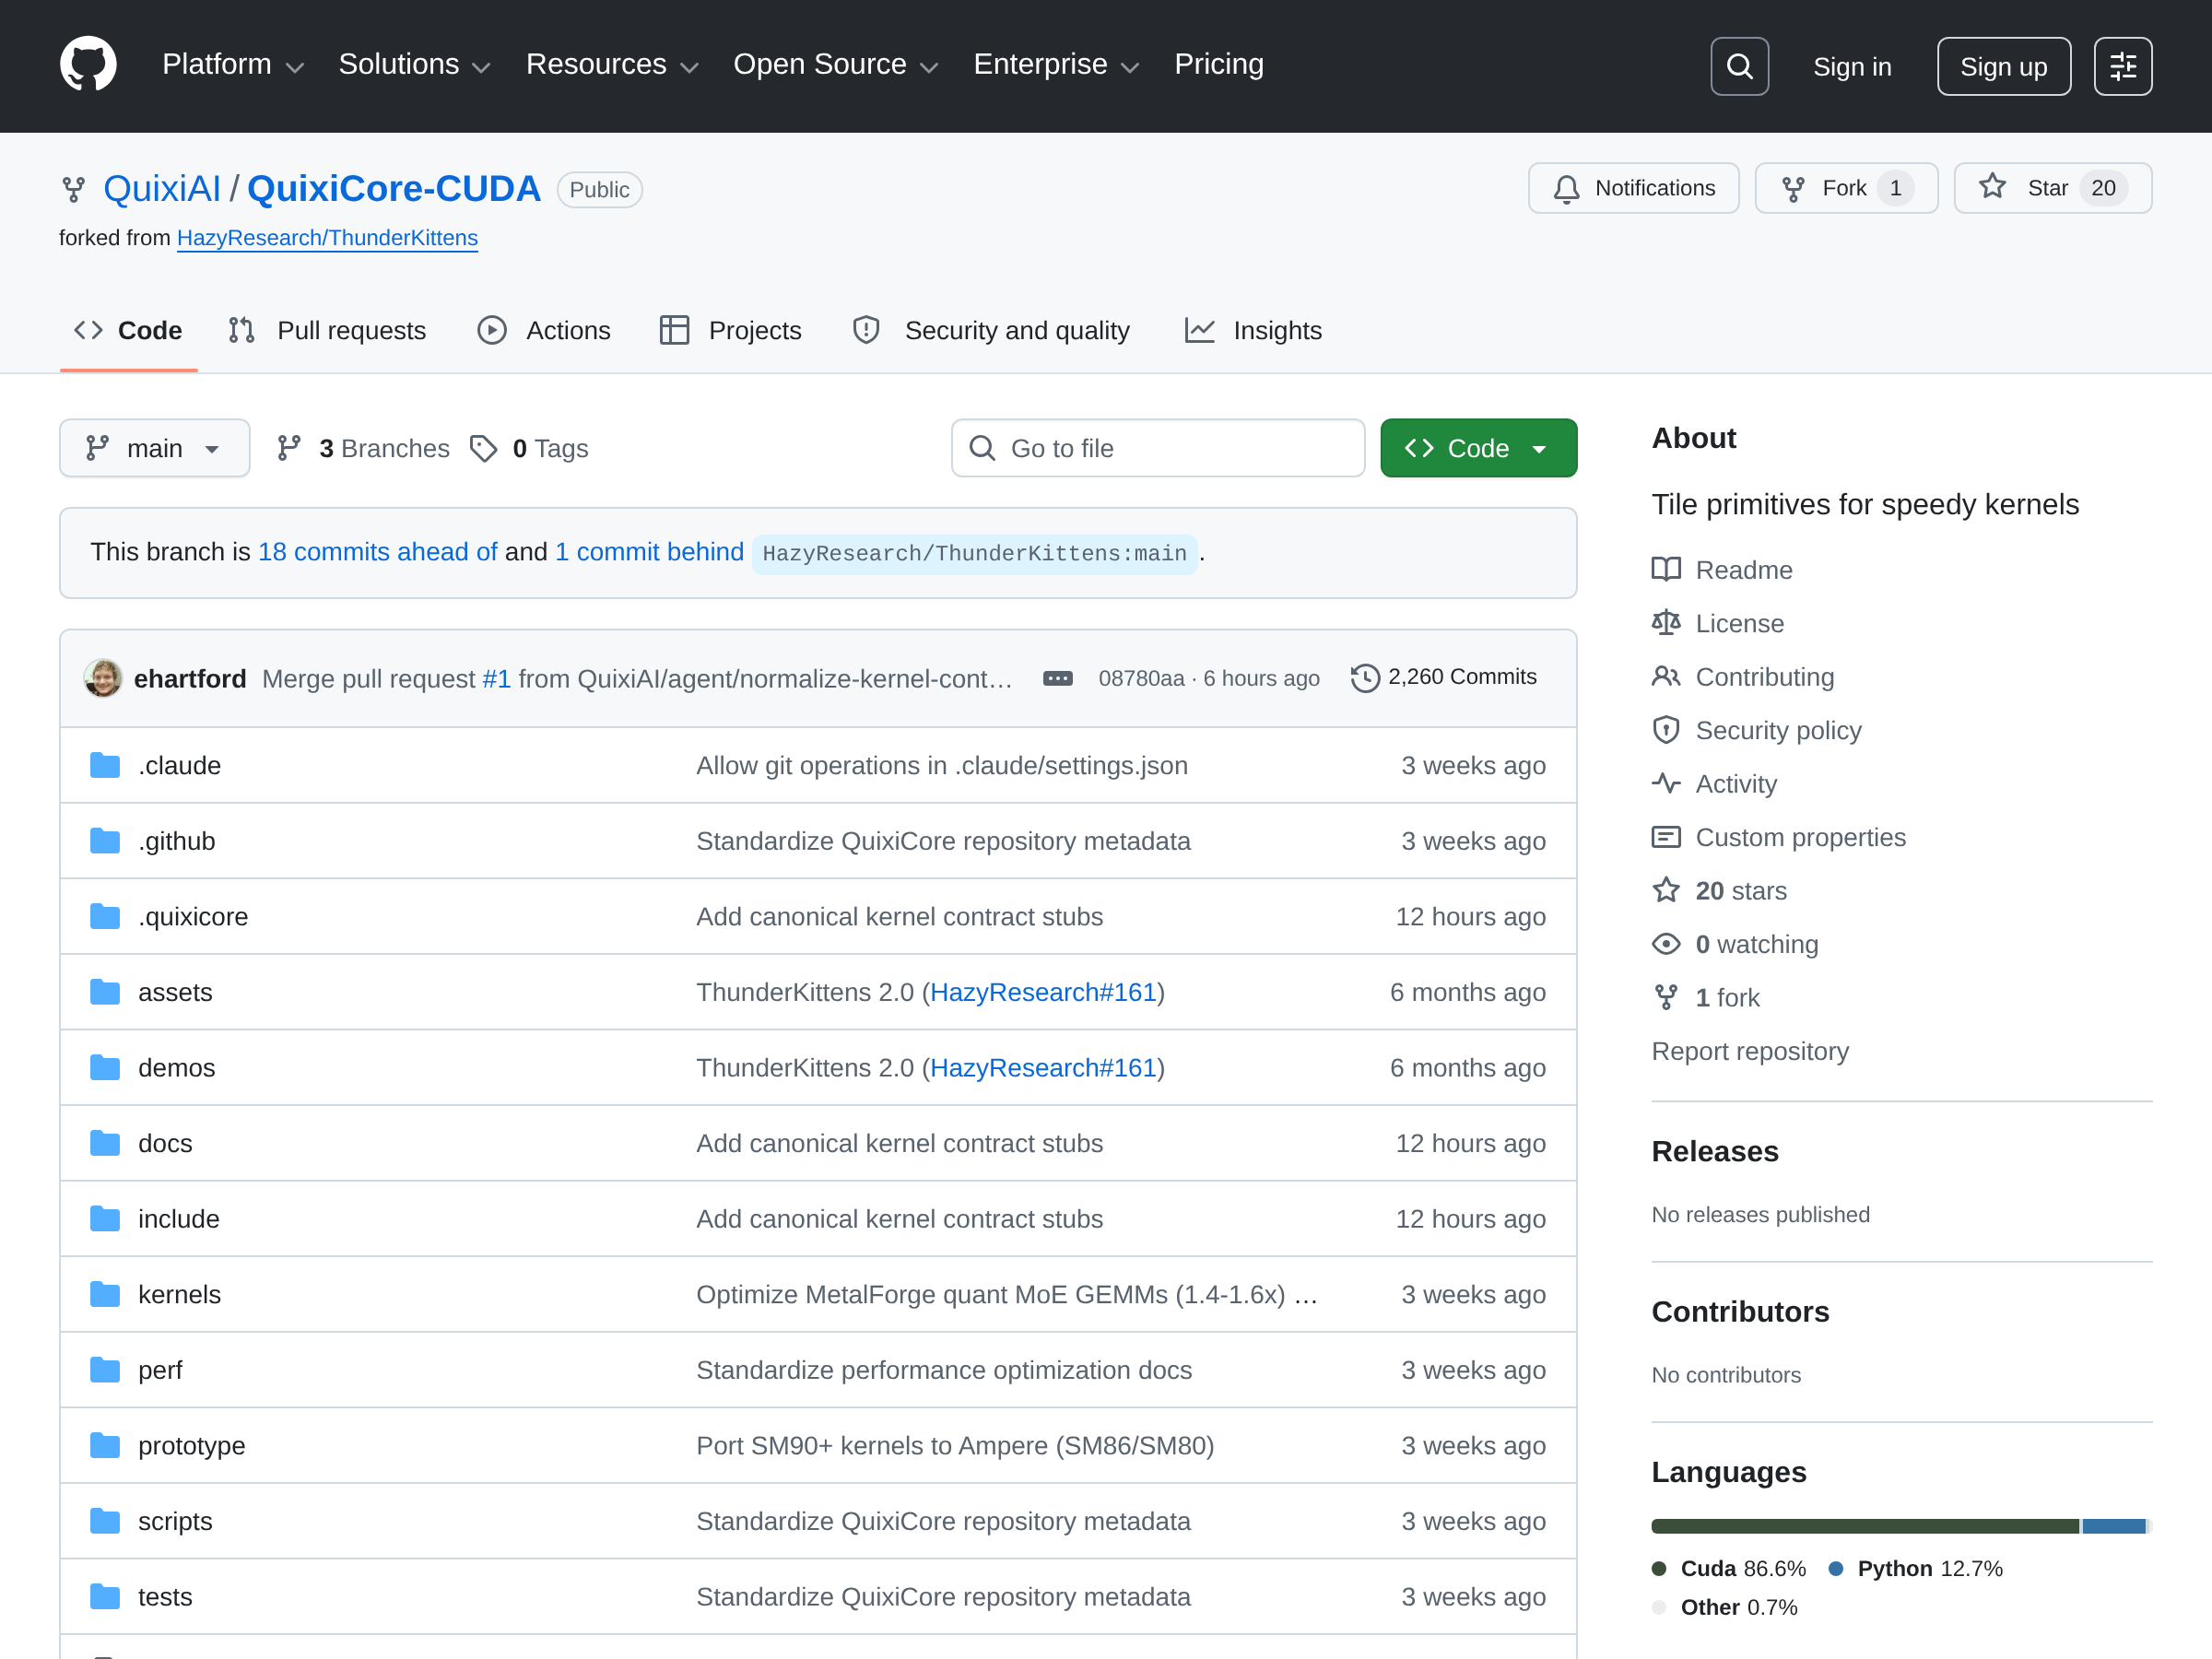This screenshot has width=2212, height=1659.
Task: Click the Sign up button
Action: [2003, 66]
